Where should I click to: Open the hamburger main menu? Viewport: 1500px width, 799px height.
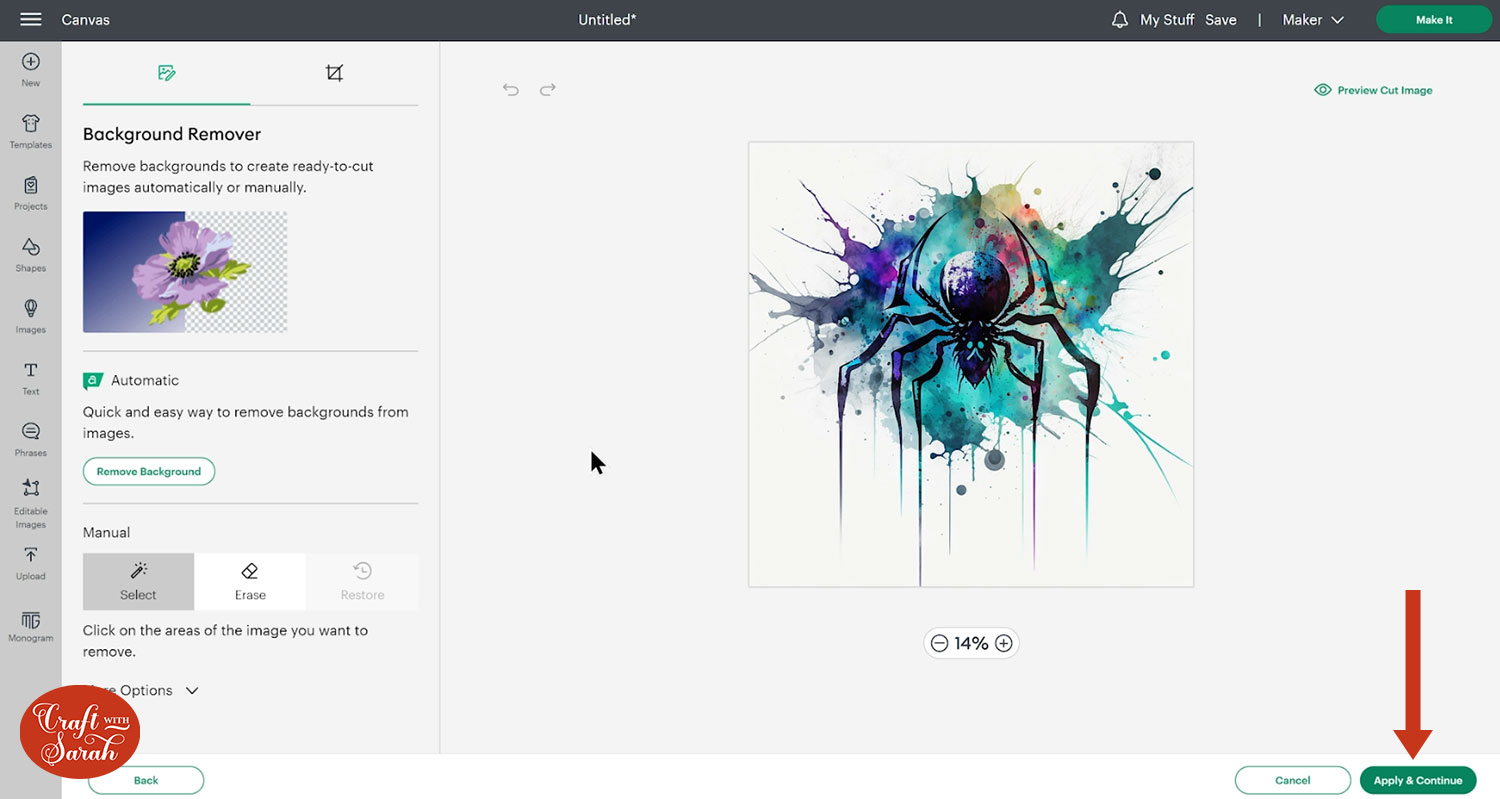click(x=30, y=20)
